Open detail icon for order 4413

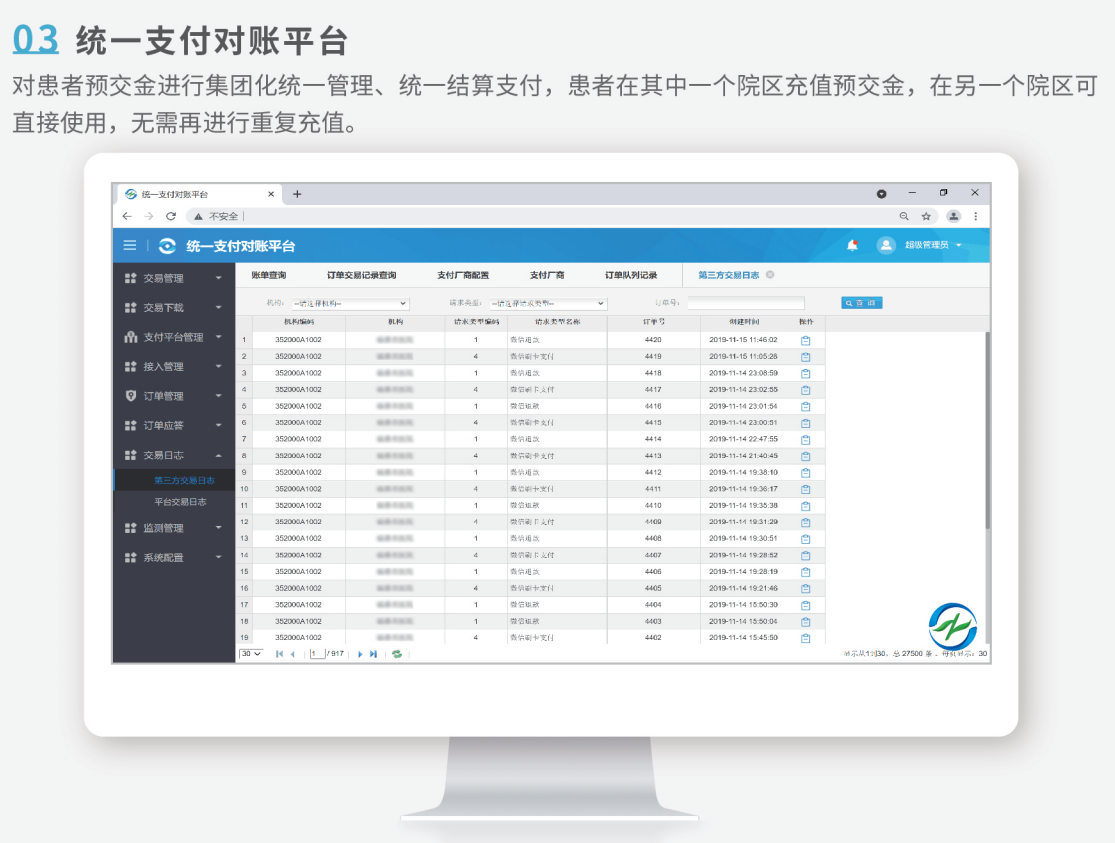pos(806,456)
